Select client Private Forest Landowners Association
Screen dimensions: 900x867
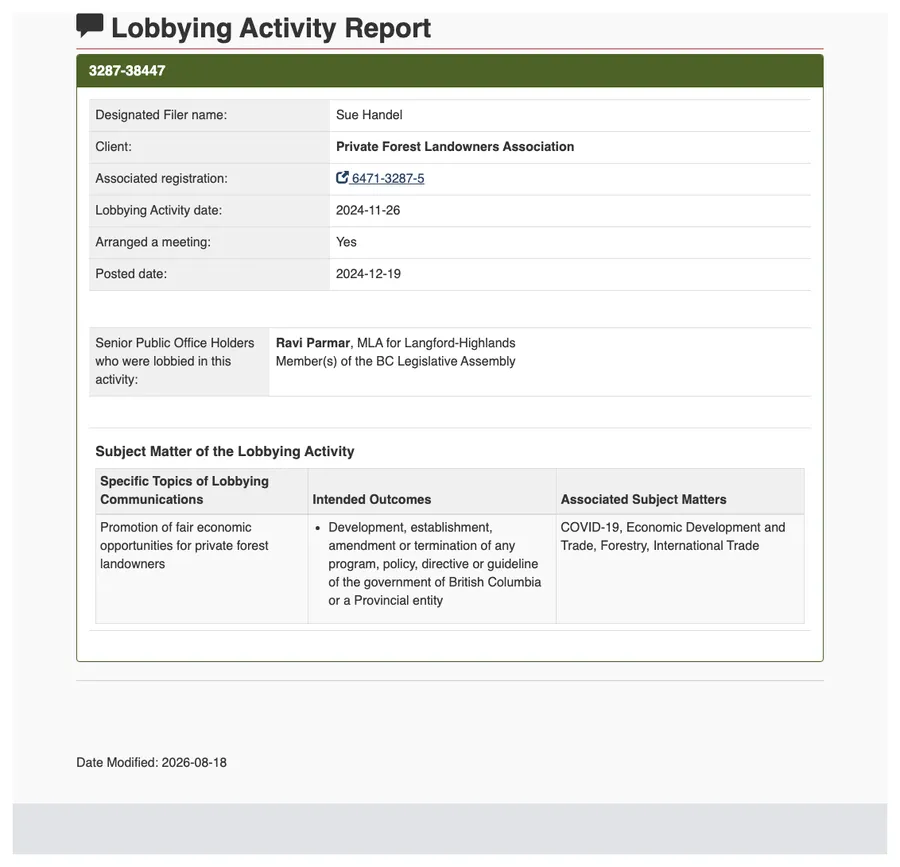coord(455,147)
